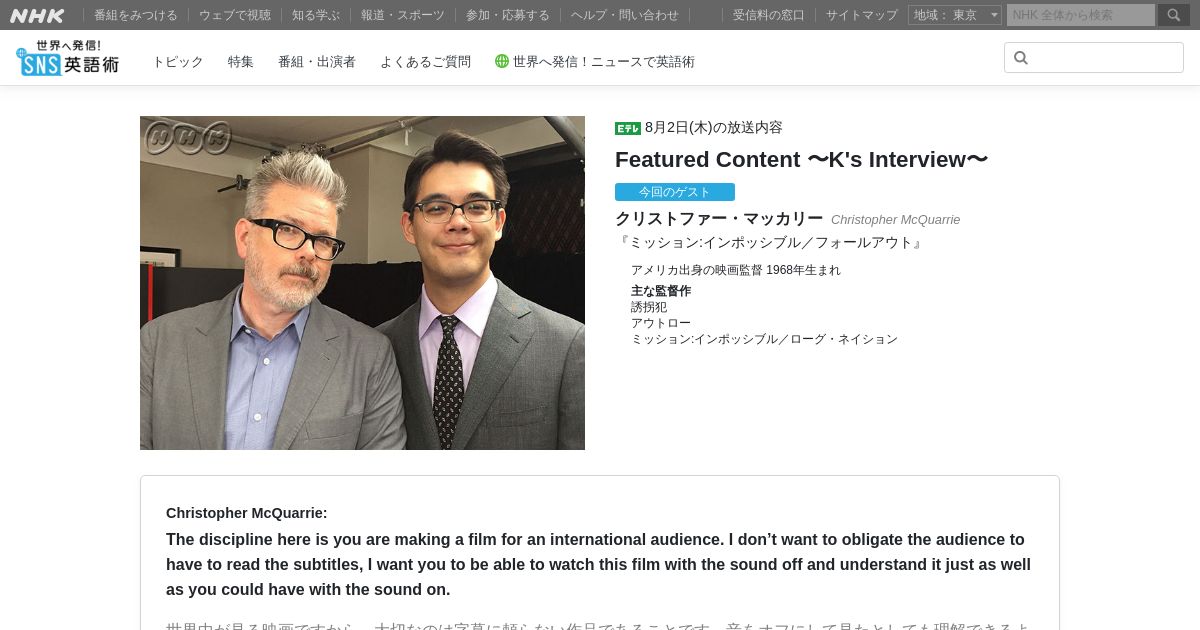Open the 地域: 東京 region dropdown

955,15
